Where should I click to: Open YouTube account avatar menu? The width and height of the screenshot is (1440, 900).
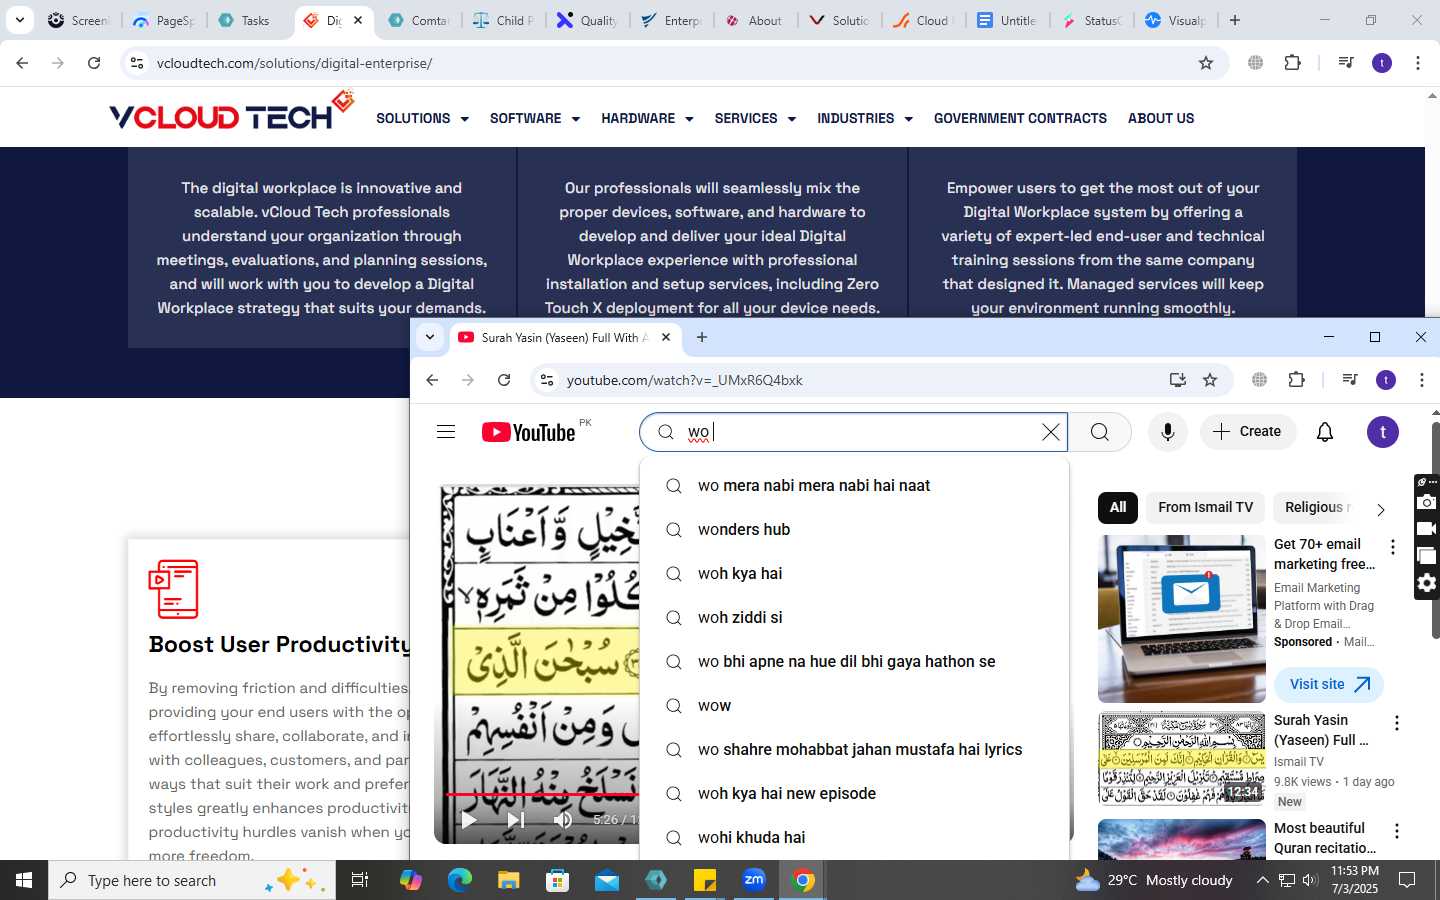1383,432
